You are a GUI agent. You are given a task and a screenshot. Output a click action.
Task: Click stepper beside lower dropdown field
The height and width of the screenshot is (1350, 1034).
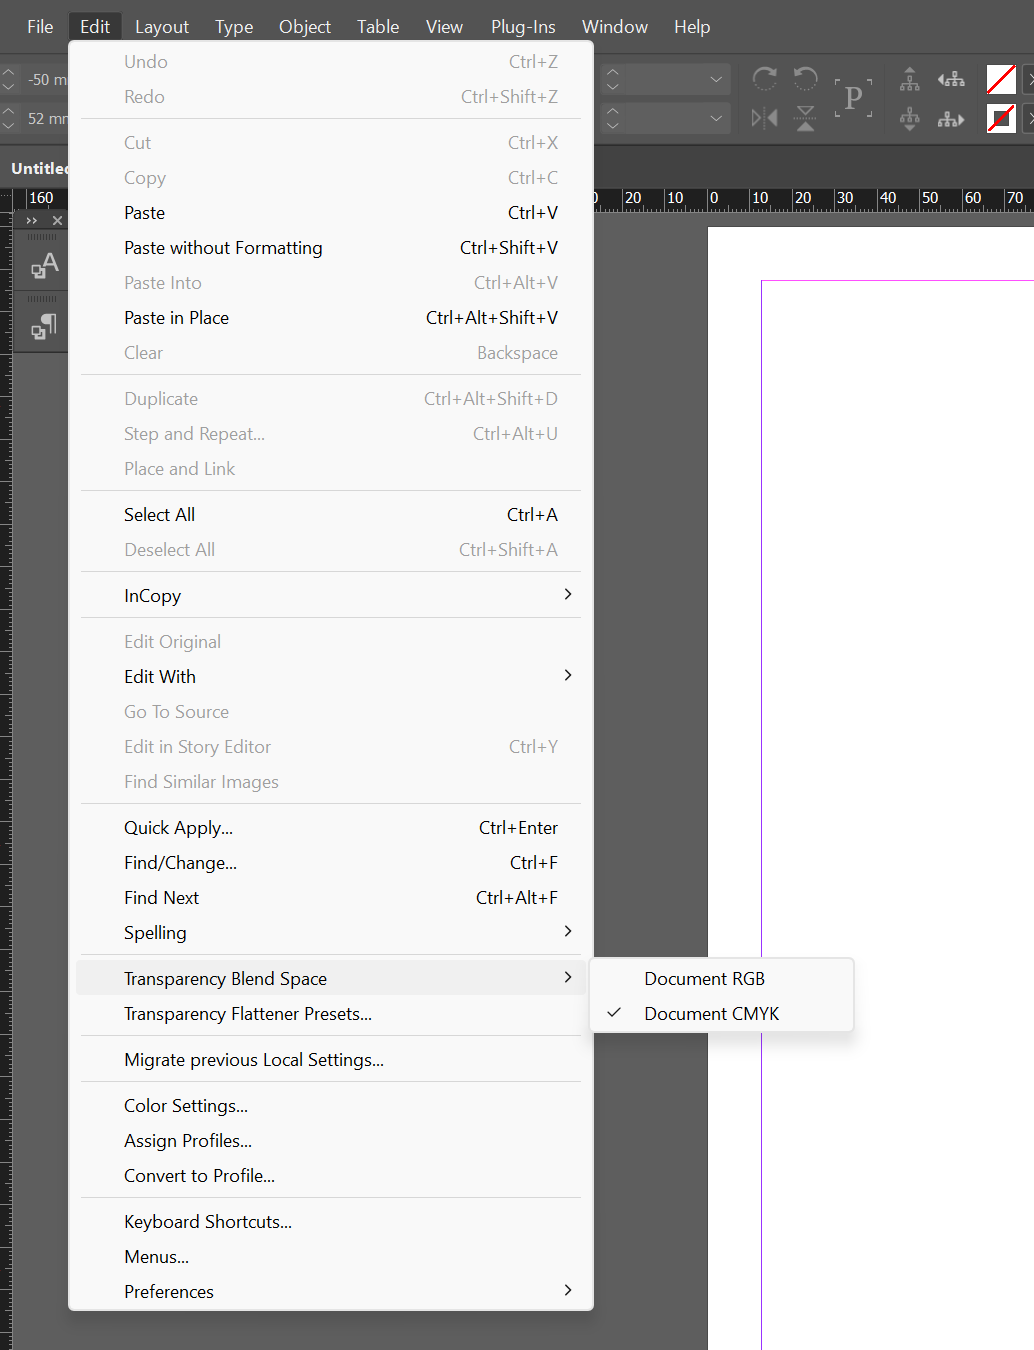(x=613, y=118)
